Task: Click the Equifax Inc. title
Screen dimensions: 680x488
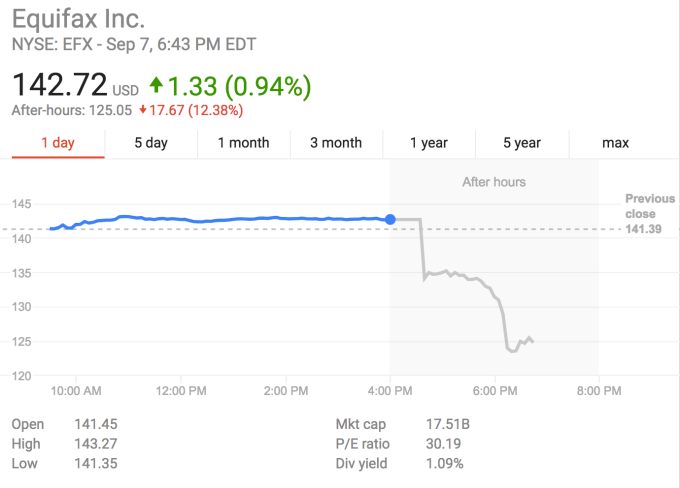Action: tap(79, 18)
